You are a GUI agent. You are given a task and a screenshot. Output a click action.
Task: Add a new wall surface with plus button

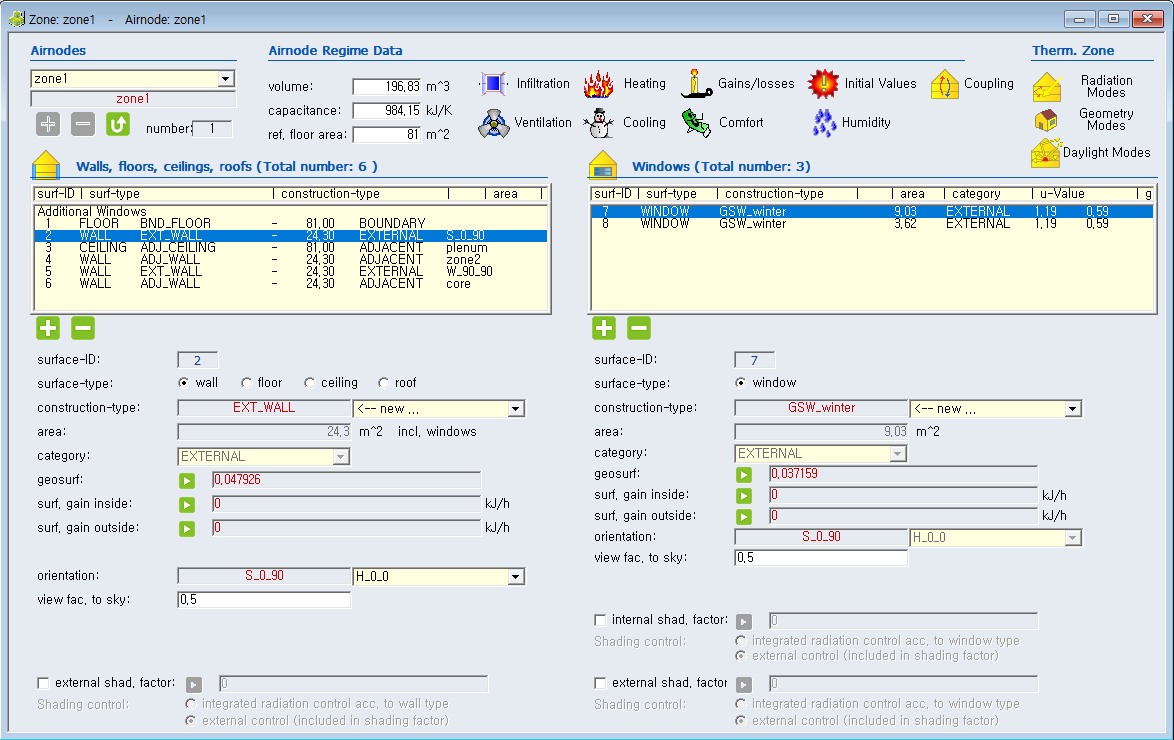pyautogui.click(x=48, y=328)
